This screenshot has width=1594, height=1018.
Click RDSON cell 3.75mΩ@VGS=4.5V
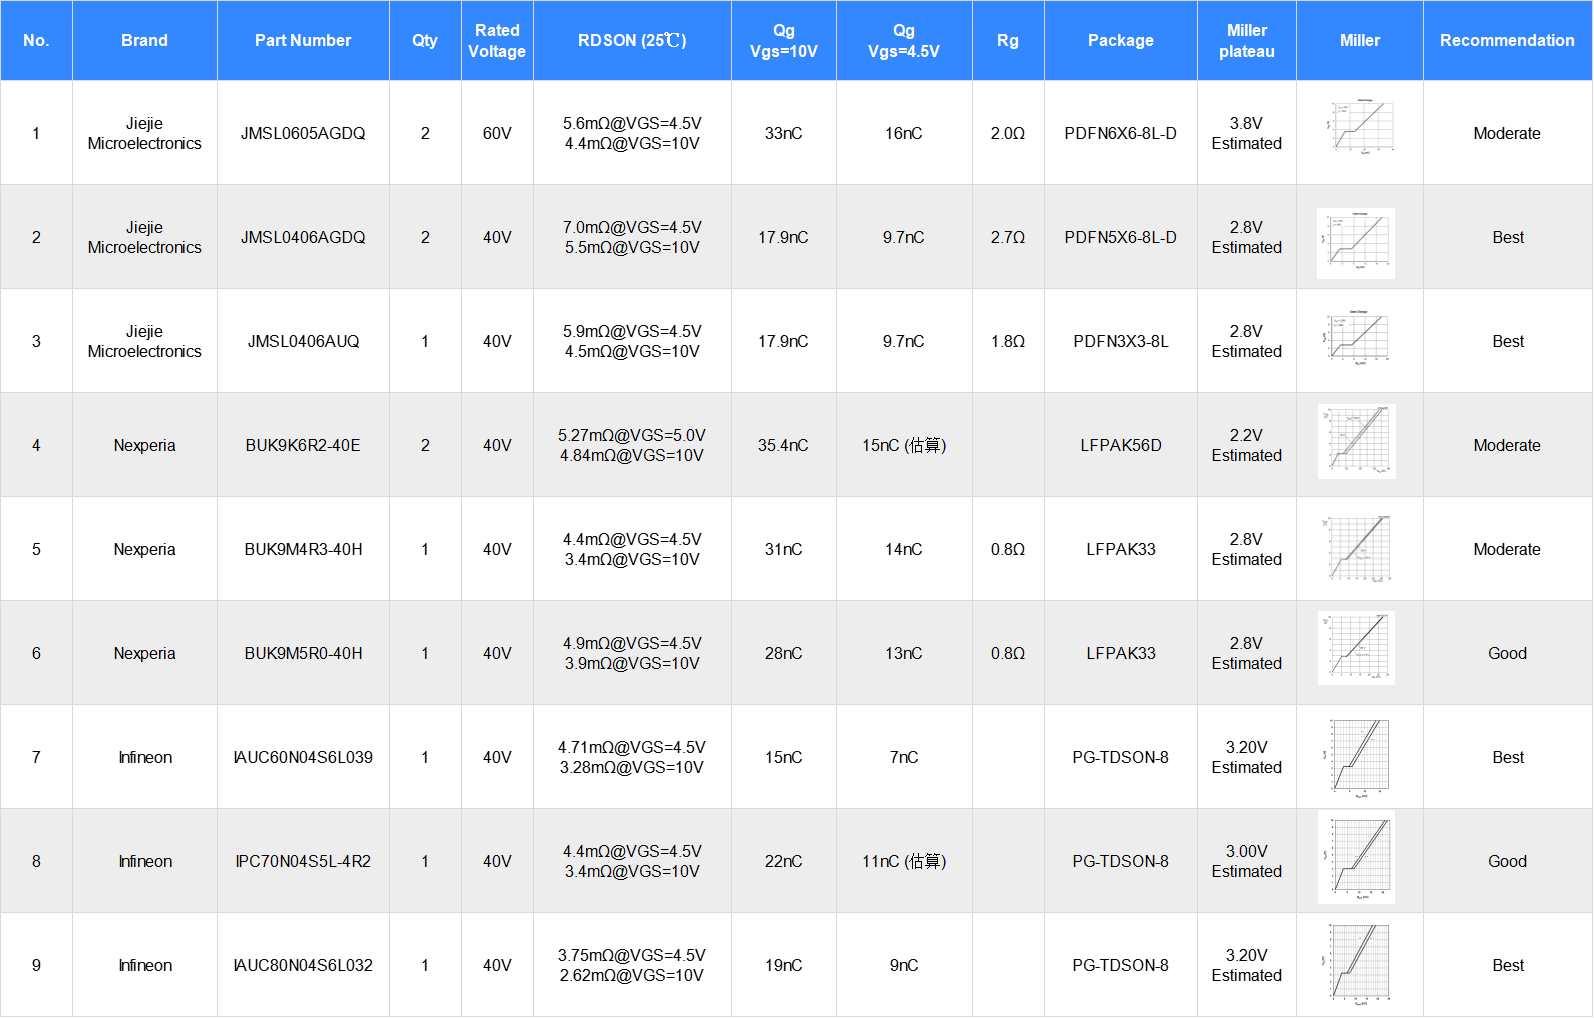tap(632, 965)
